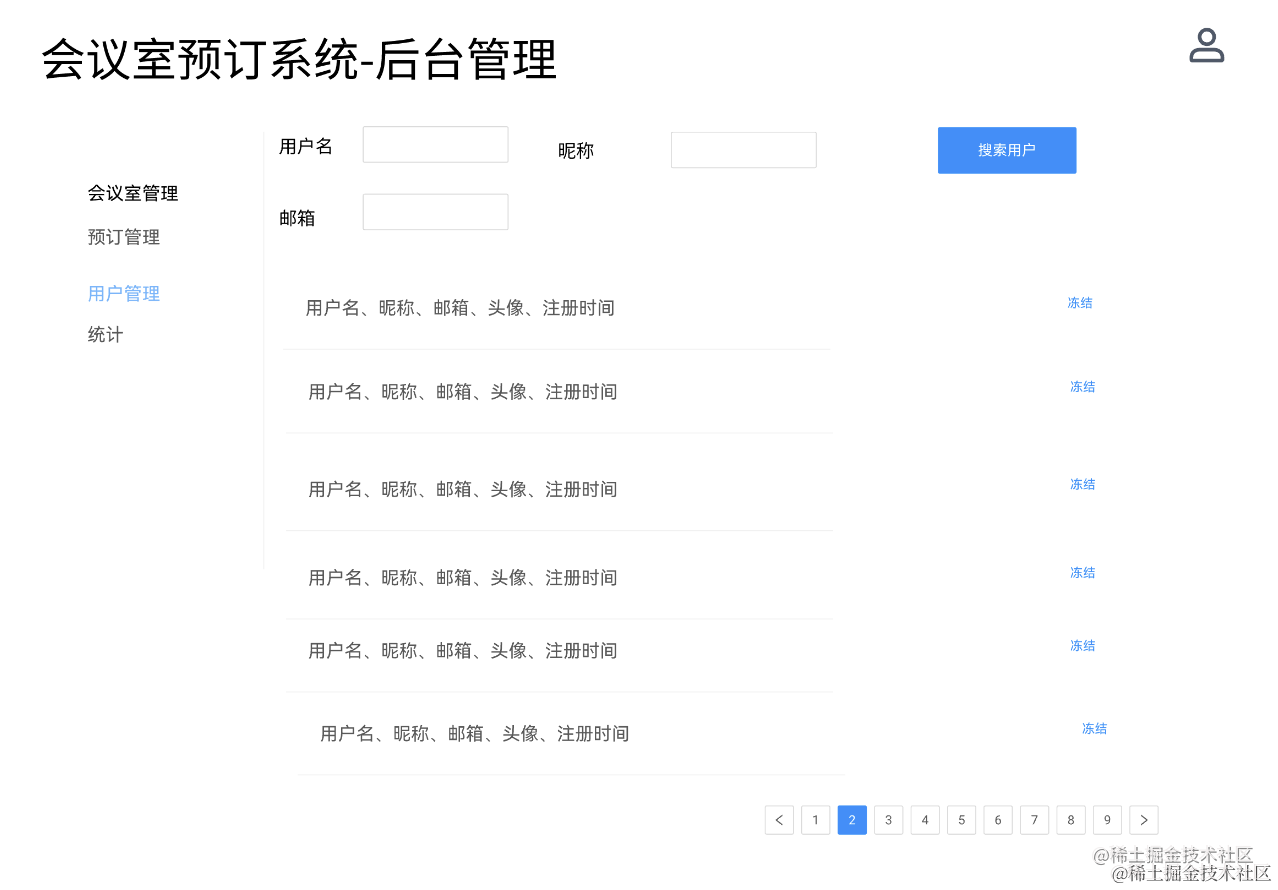This screenshot has height=890, width=1278.
Task: Focus the 昵称 input field
Action: click(743, 150)
